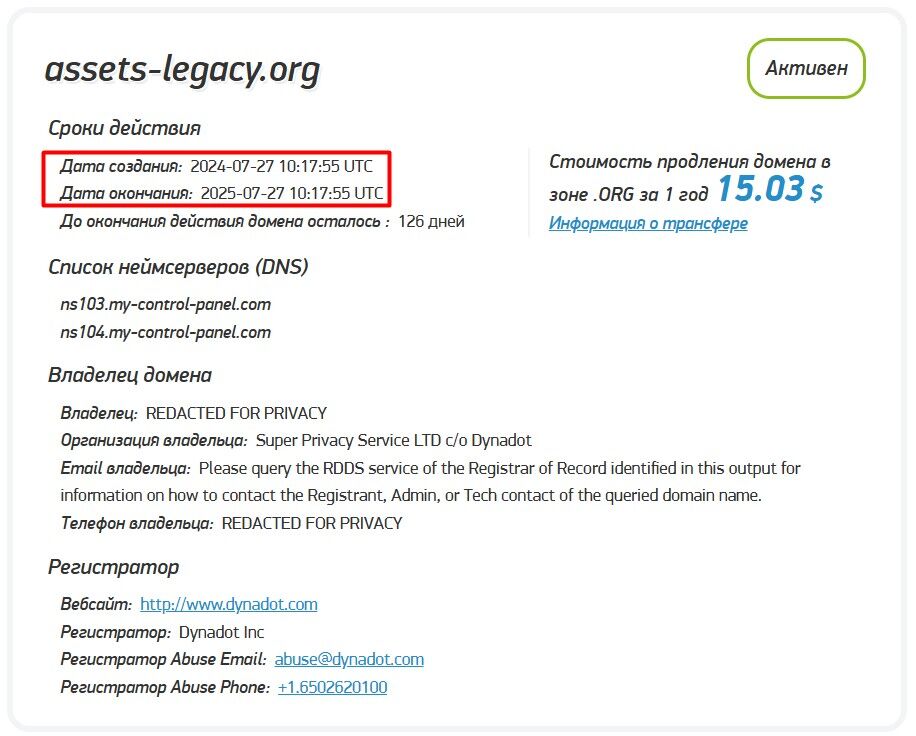Click the +1.6502620100 abuse phone link
Image resolution: width=916 pixels, height=736 pixels.
(332, 687)
